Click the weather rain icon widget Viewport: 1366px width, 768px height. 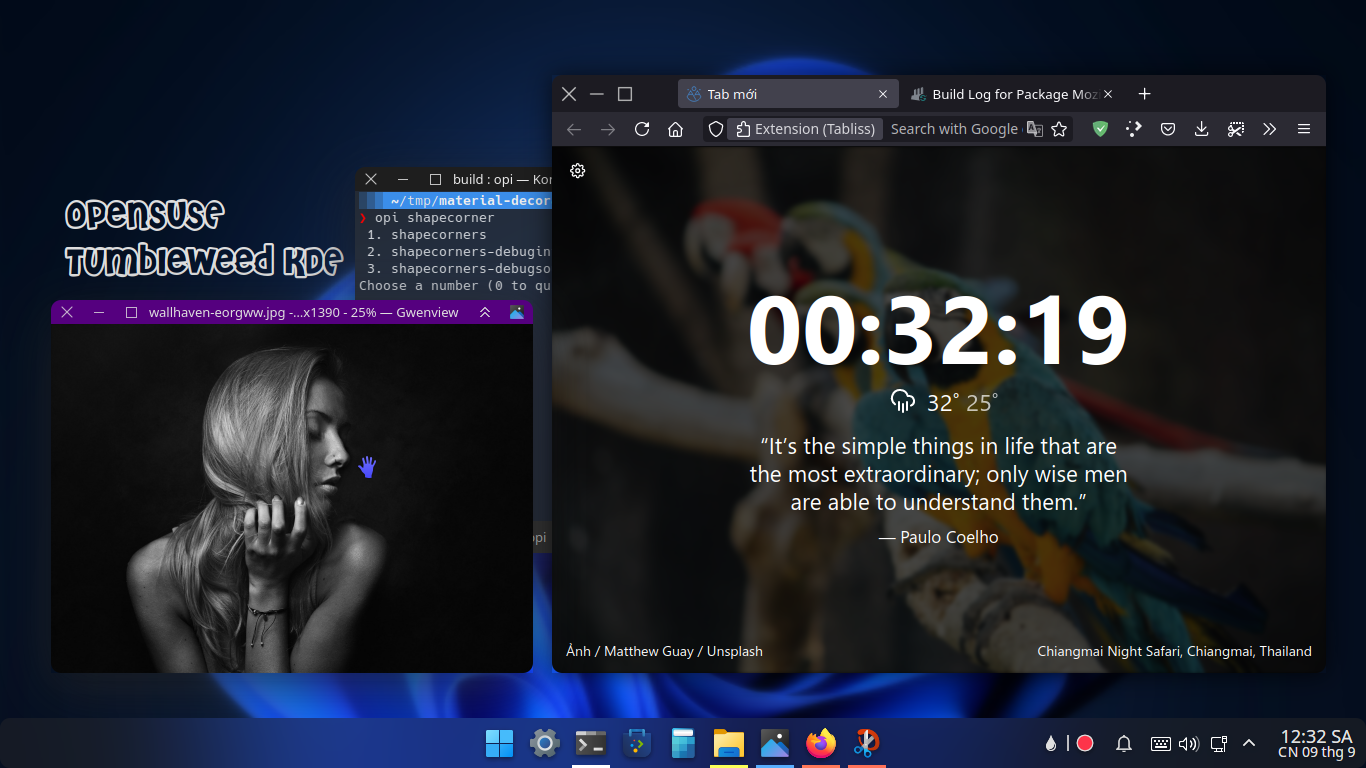pyautogui.click(x=903, y=402)
